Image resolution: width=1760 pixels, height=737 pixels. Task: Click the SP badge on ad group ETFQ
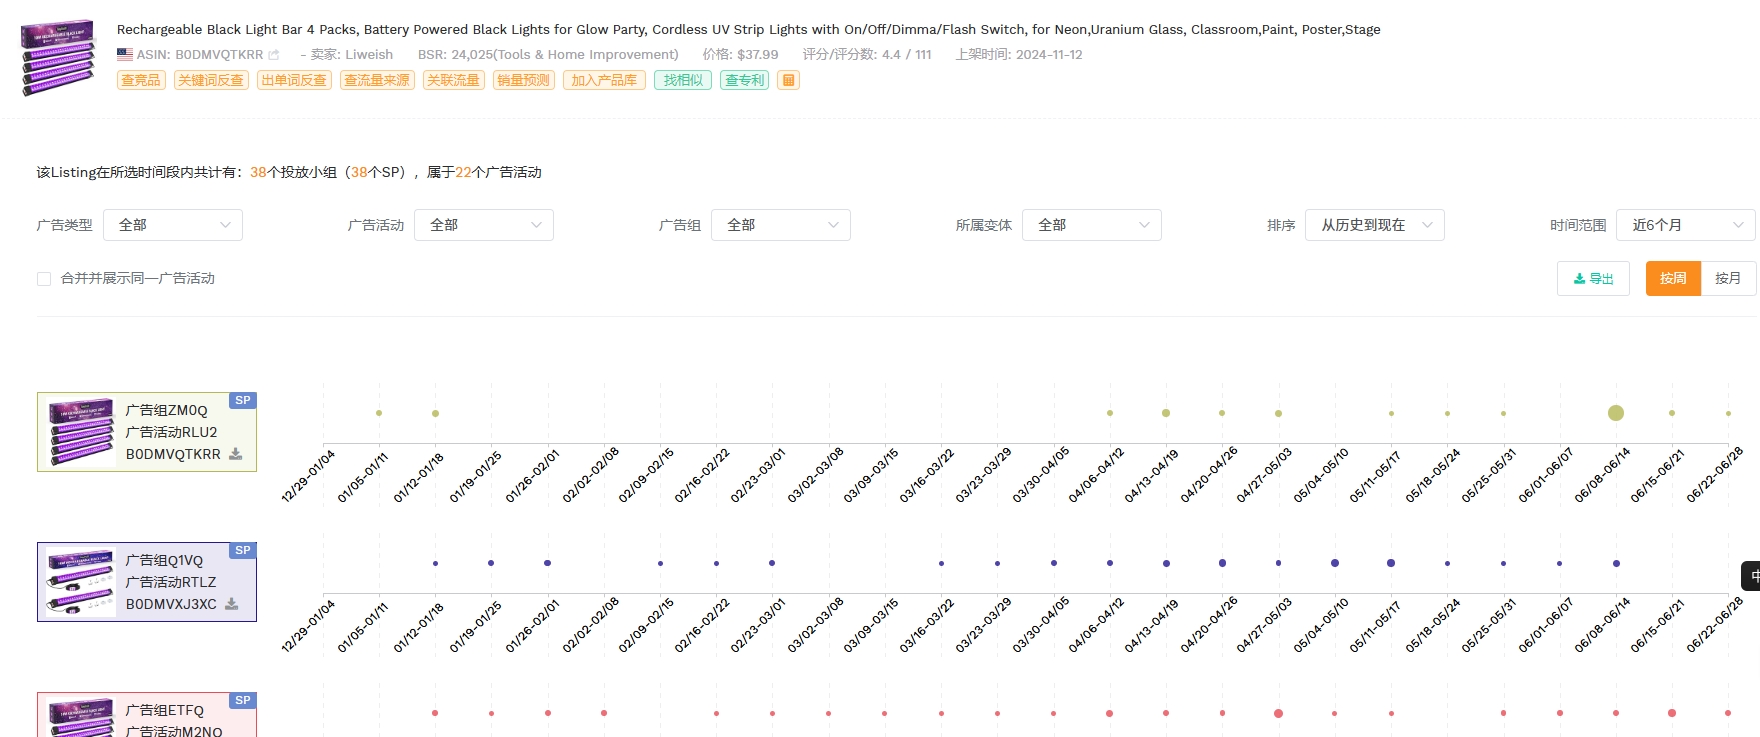(243, 700)
